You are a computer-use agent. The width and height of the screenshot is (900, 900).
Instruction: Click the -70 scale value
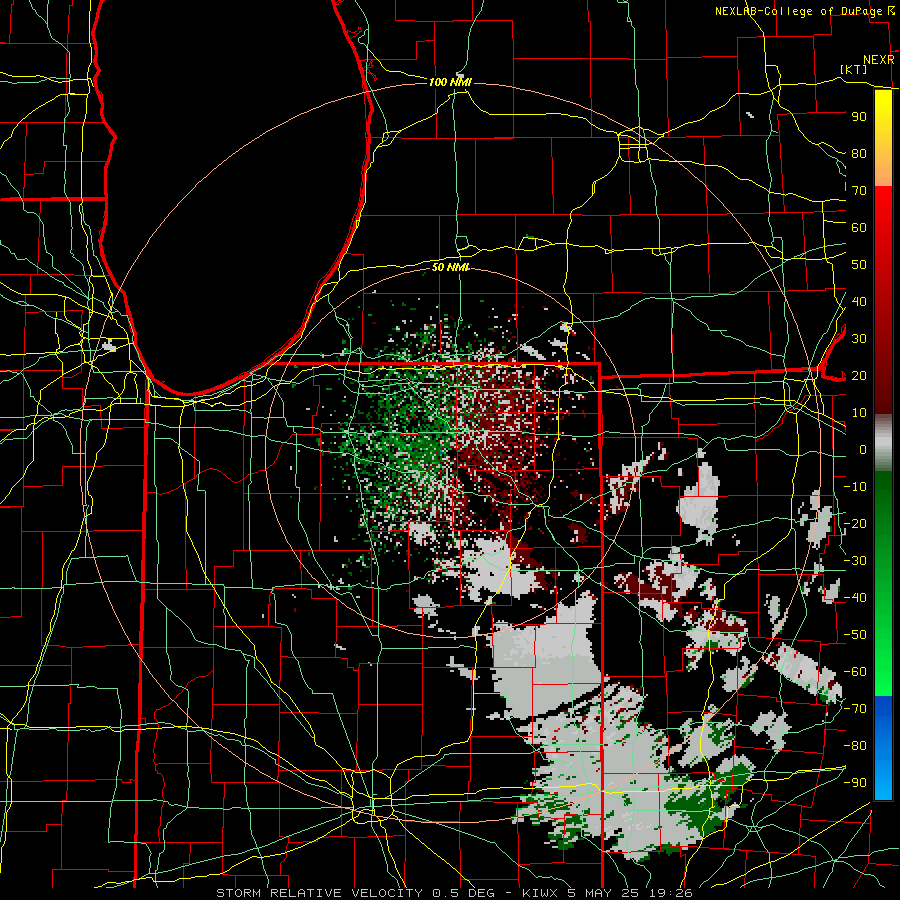tap(855, 709)
